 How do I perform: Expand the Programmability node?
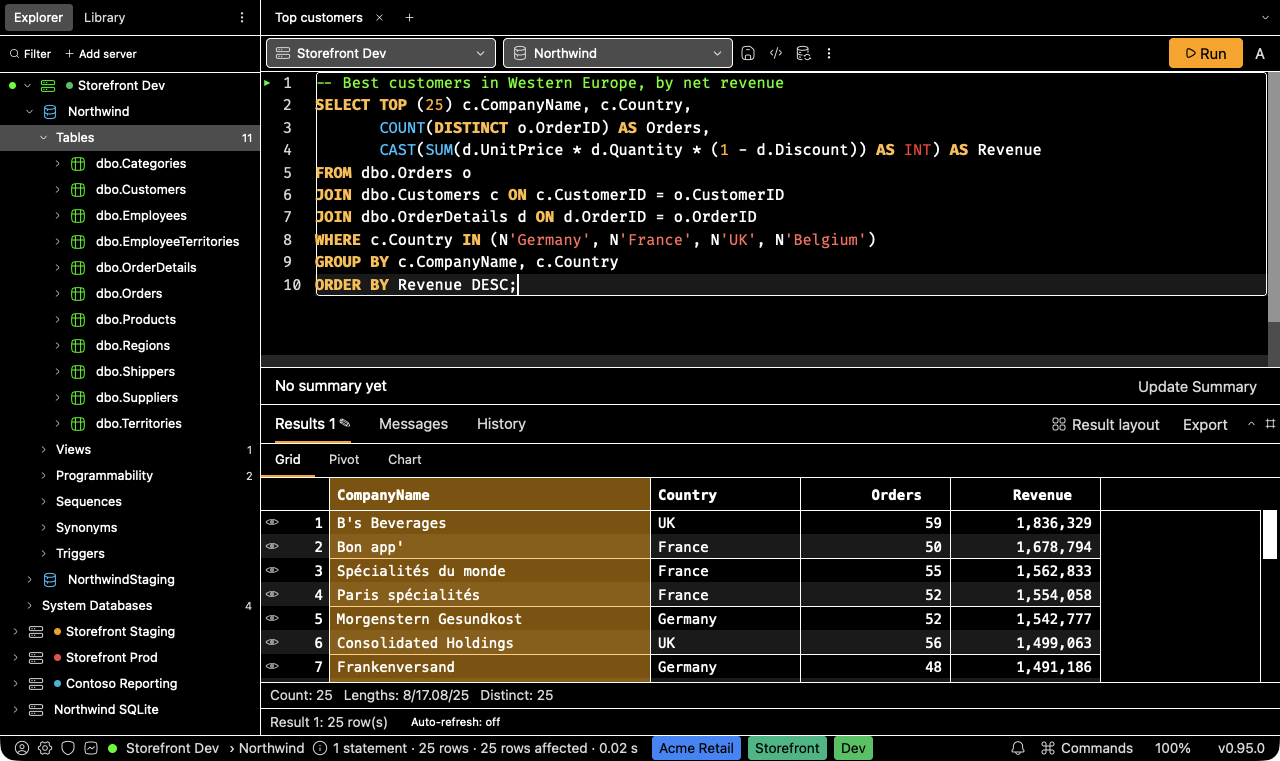(x=44, y=476)
